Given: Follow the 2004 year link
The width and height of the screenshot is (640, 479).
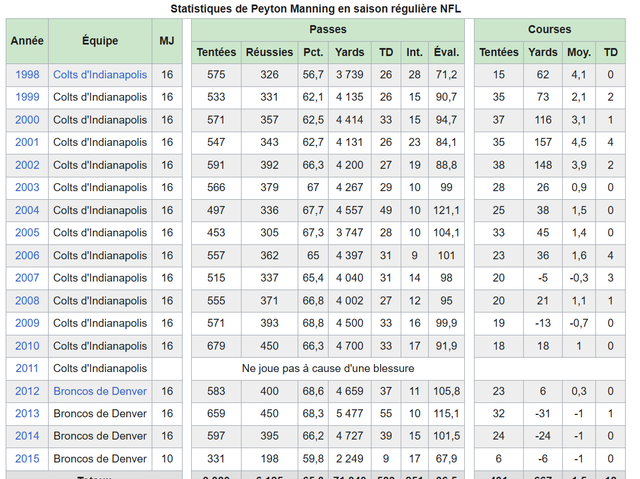Looking at the screenshot, I should point(26,210).
